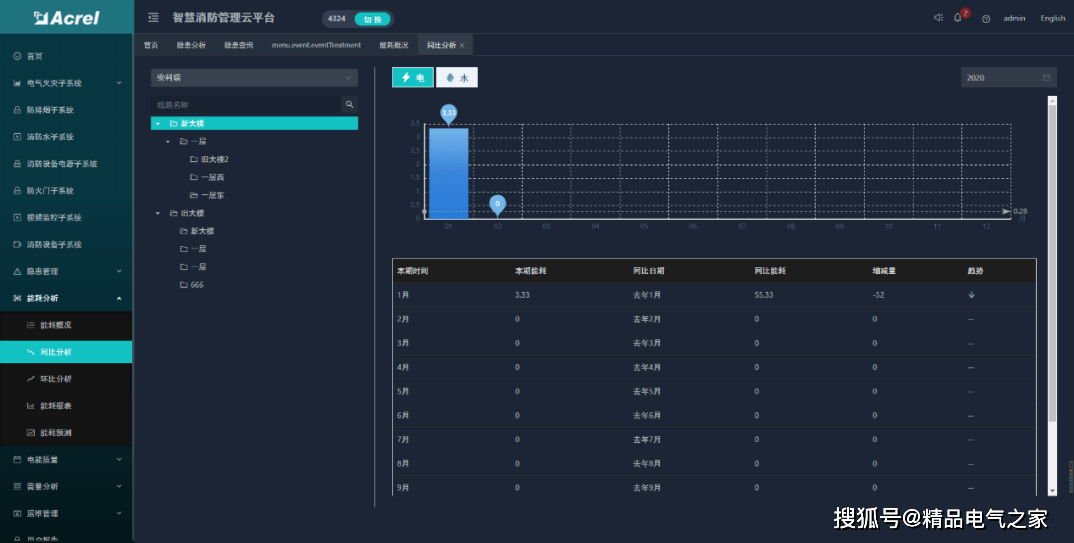Click the 消防水子系统 sidebar icon
Viewport: 1074px width, 543px height.
point(17,136)
